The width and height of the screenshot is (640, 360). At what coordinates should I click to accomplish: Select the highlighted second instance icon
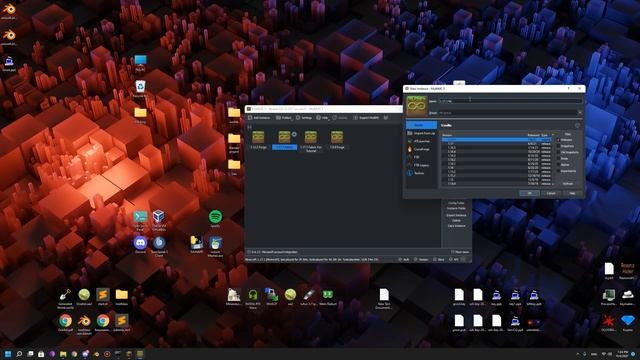(x=284, y=137)
